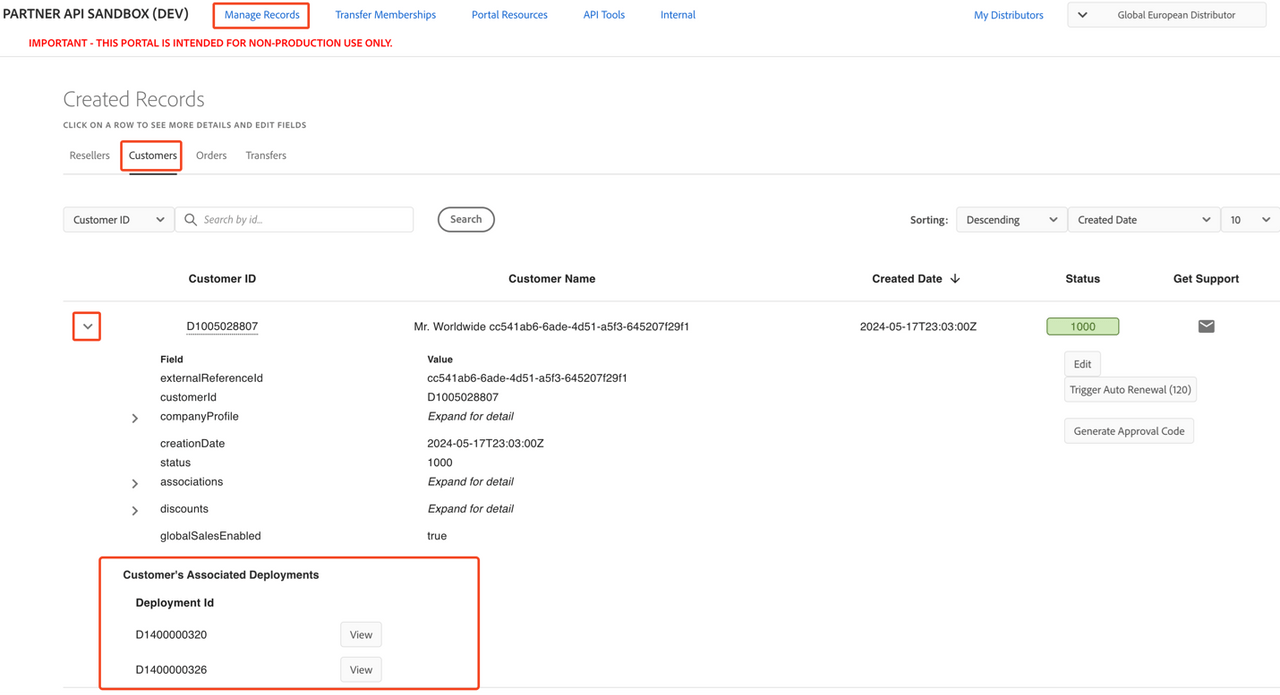This screenshot has width=1280, height=695.
Task: Click Trigger Auto Renewal (120) button
Action: pos(1130,390)
